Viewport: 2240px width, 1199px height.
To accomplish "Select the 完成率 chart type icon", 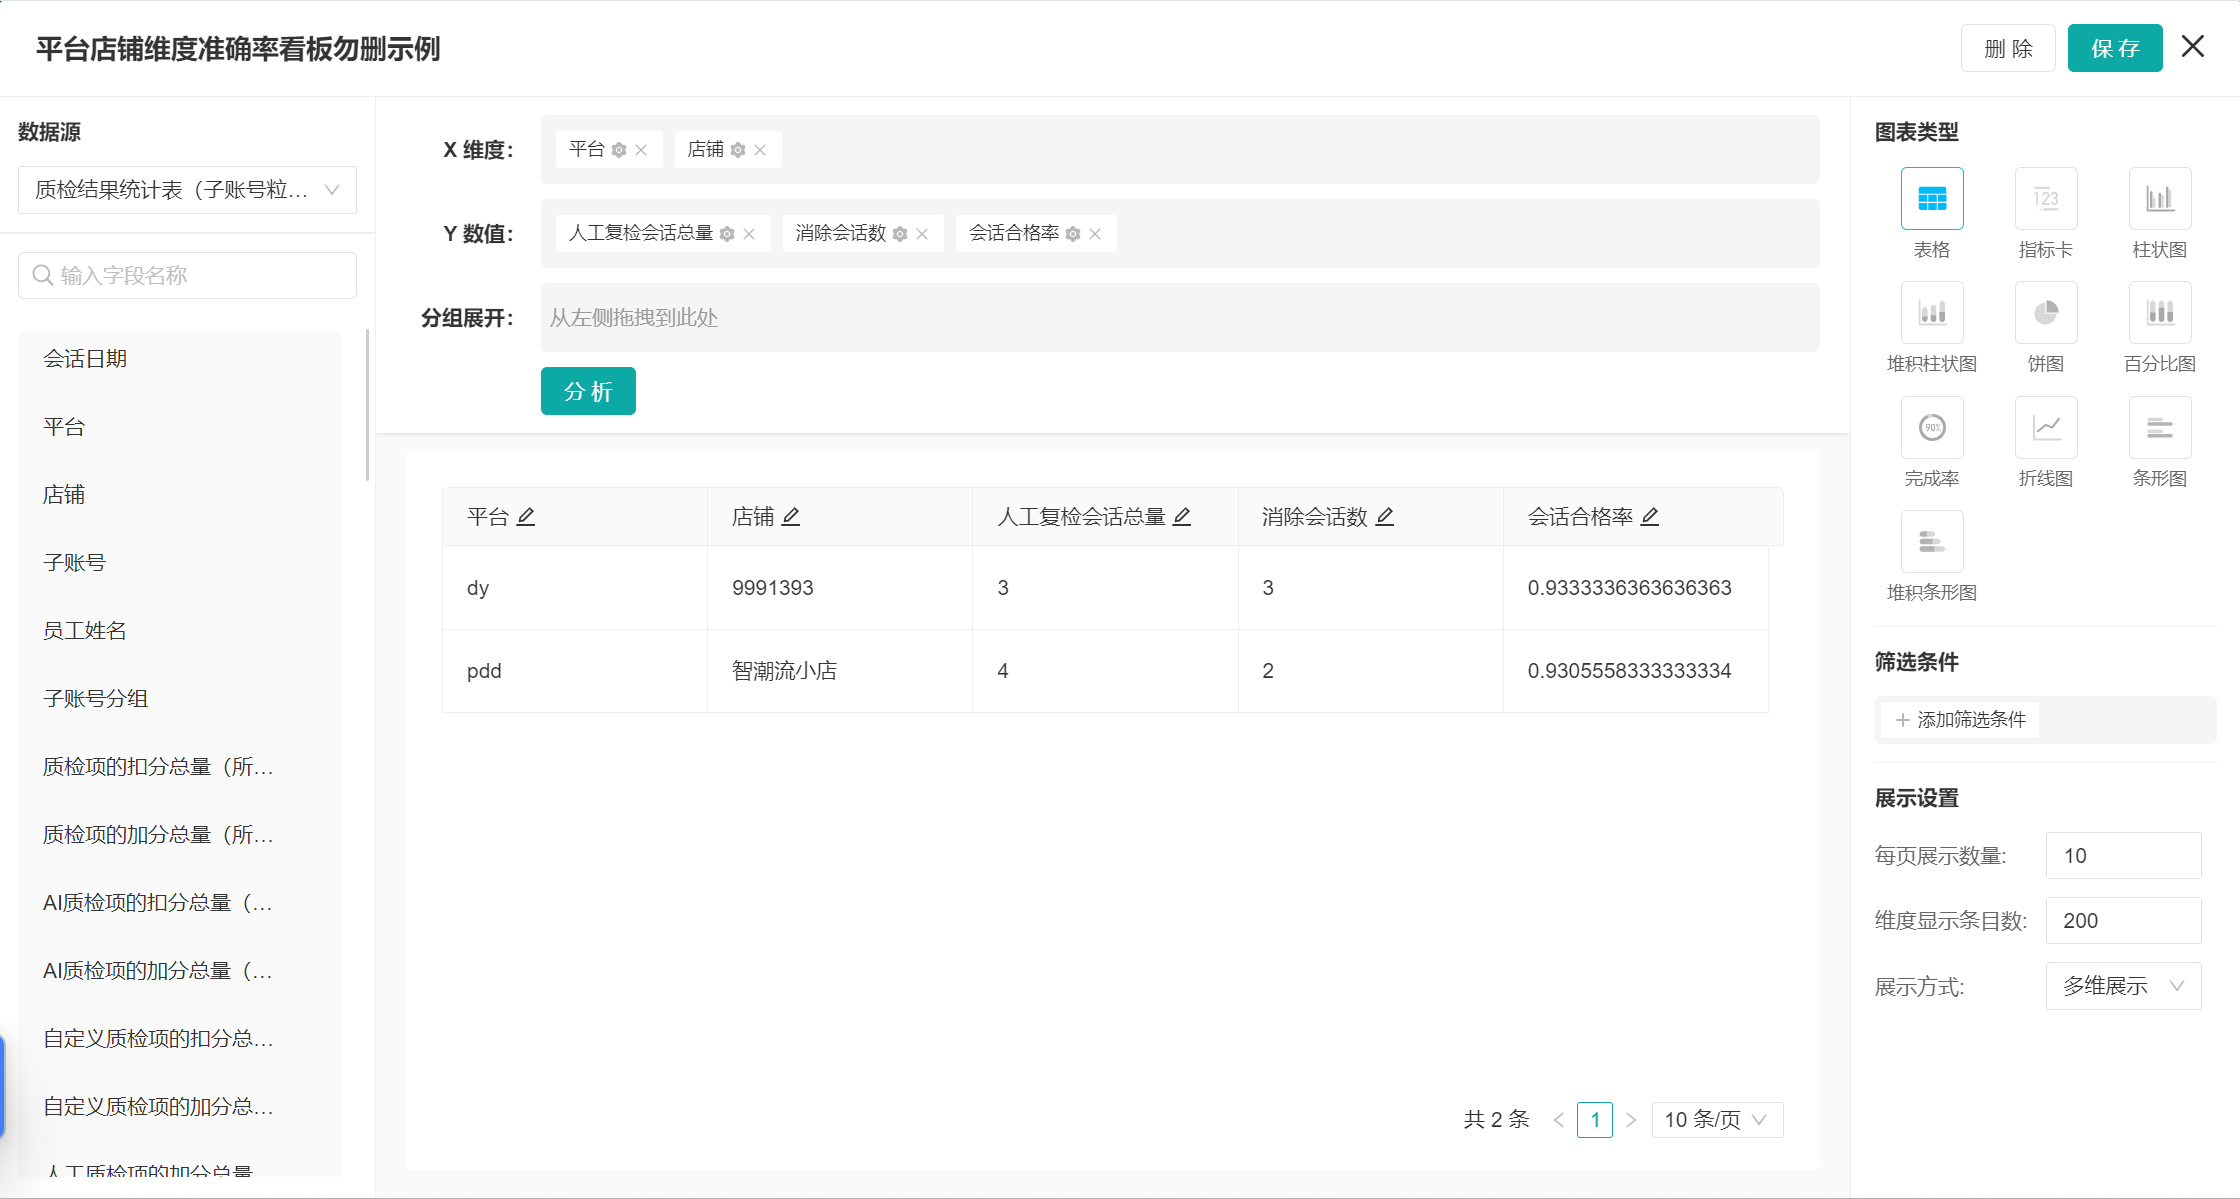I will 1931,428.
